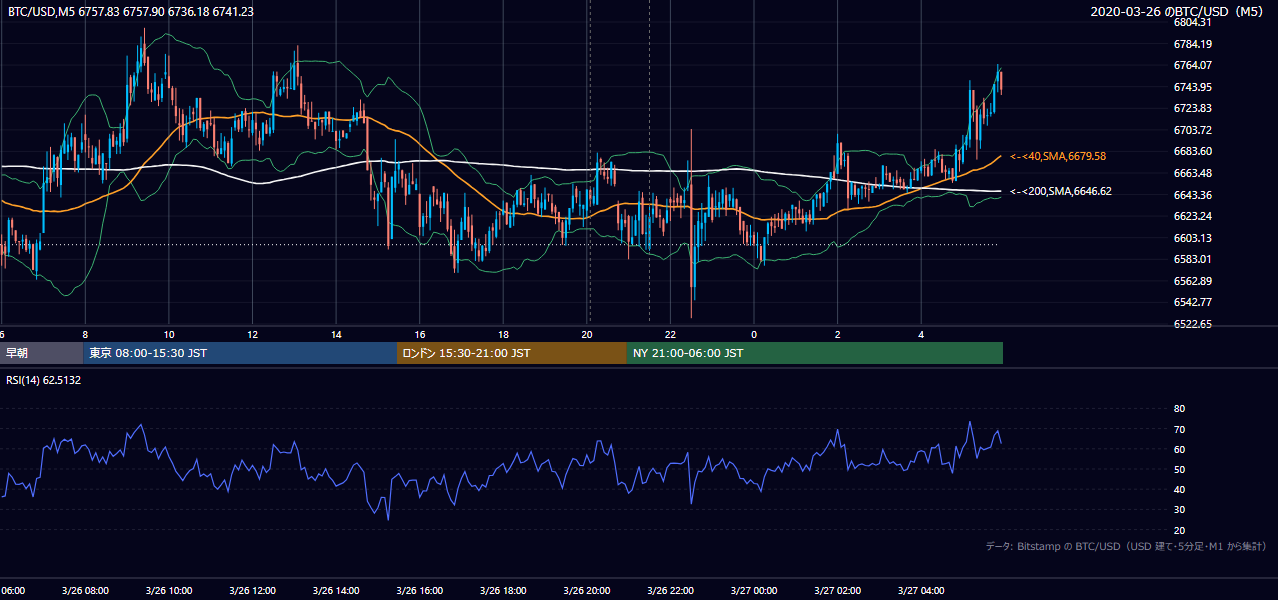Click the bottom date label 3/26 16:00

419,591
